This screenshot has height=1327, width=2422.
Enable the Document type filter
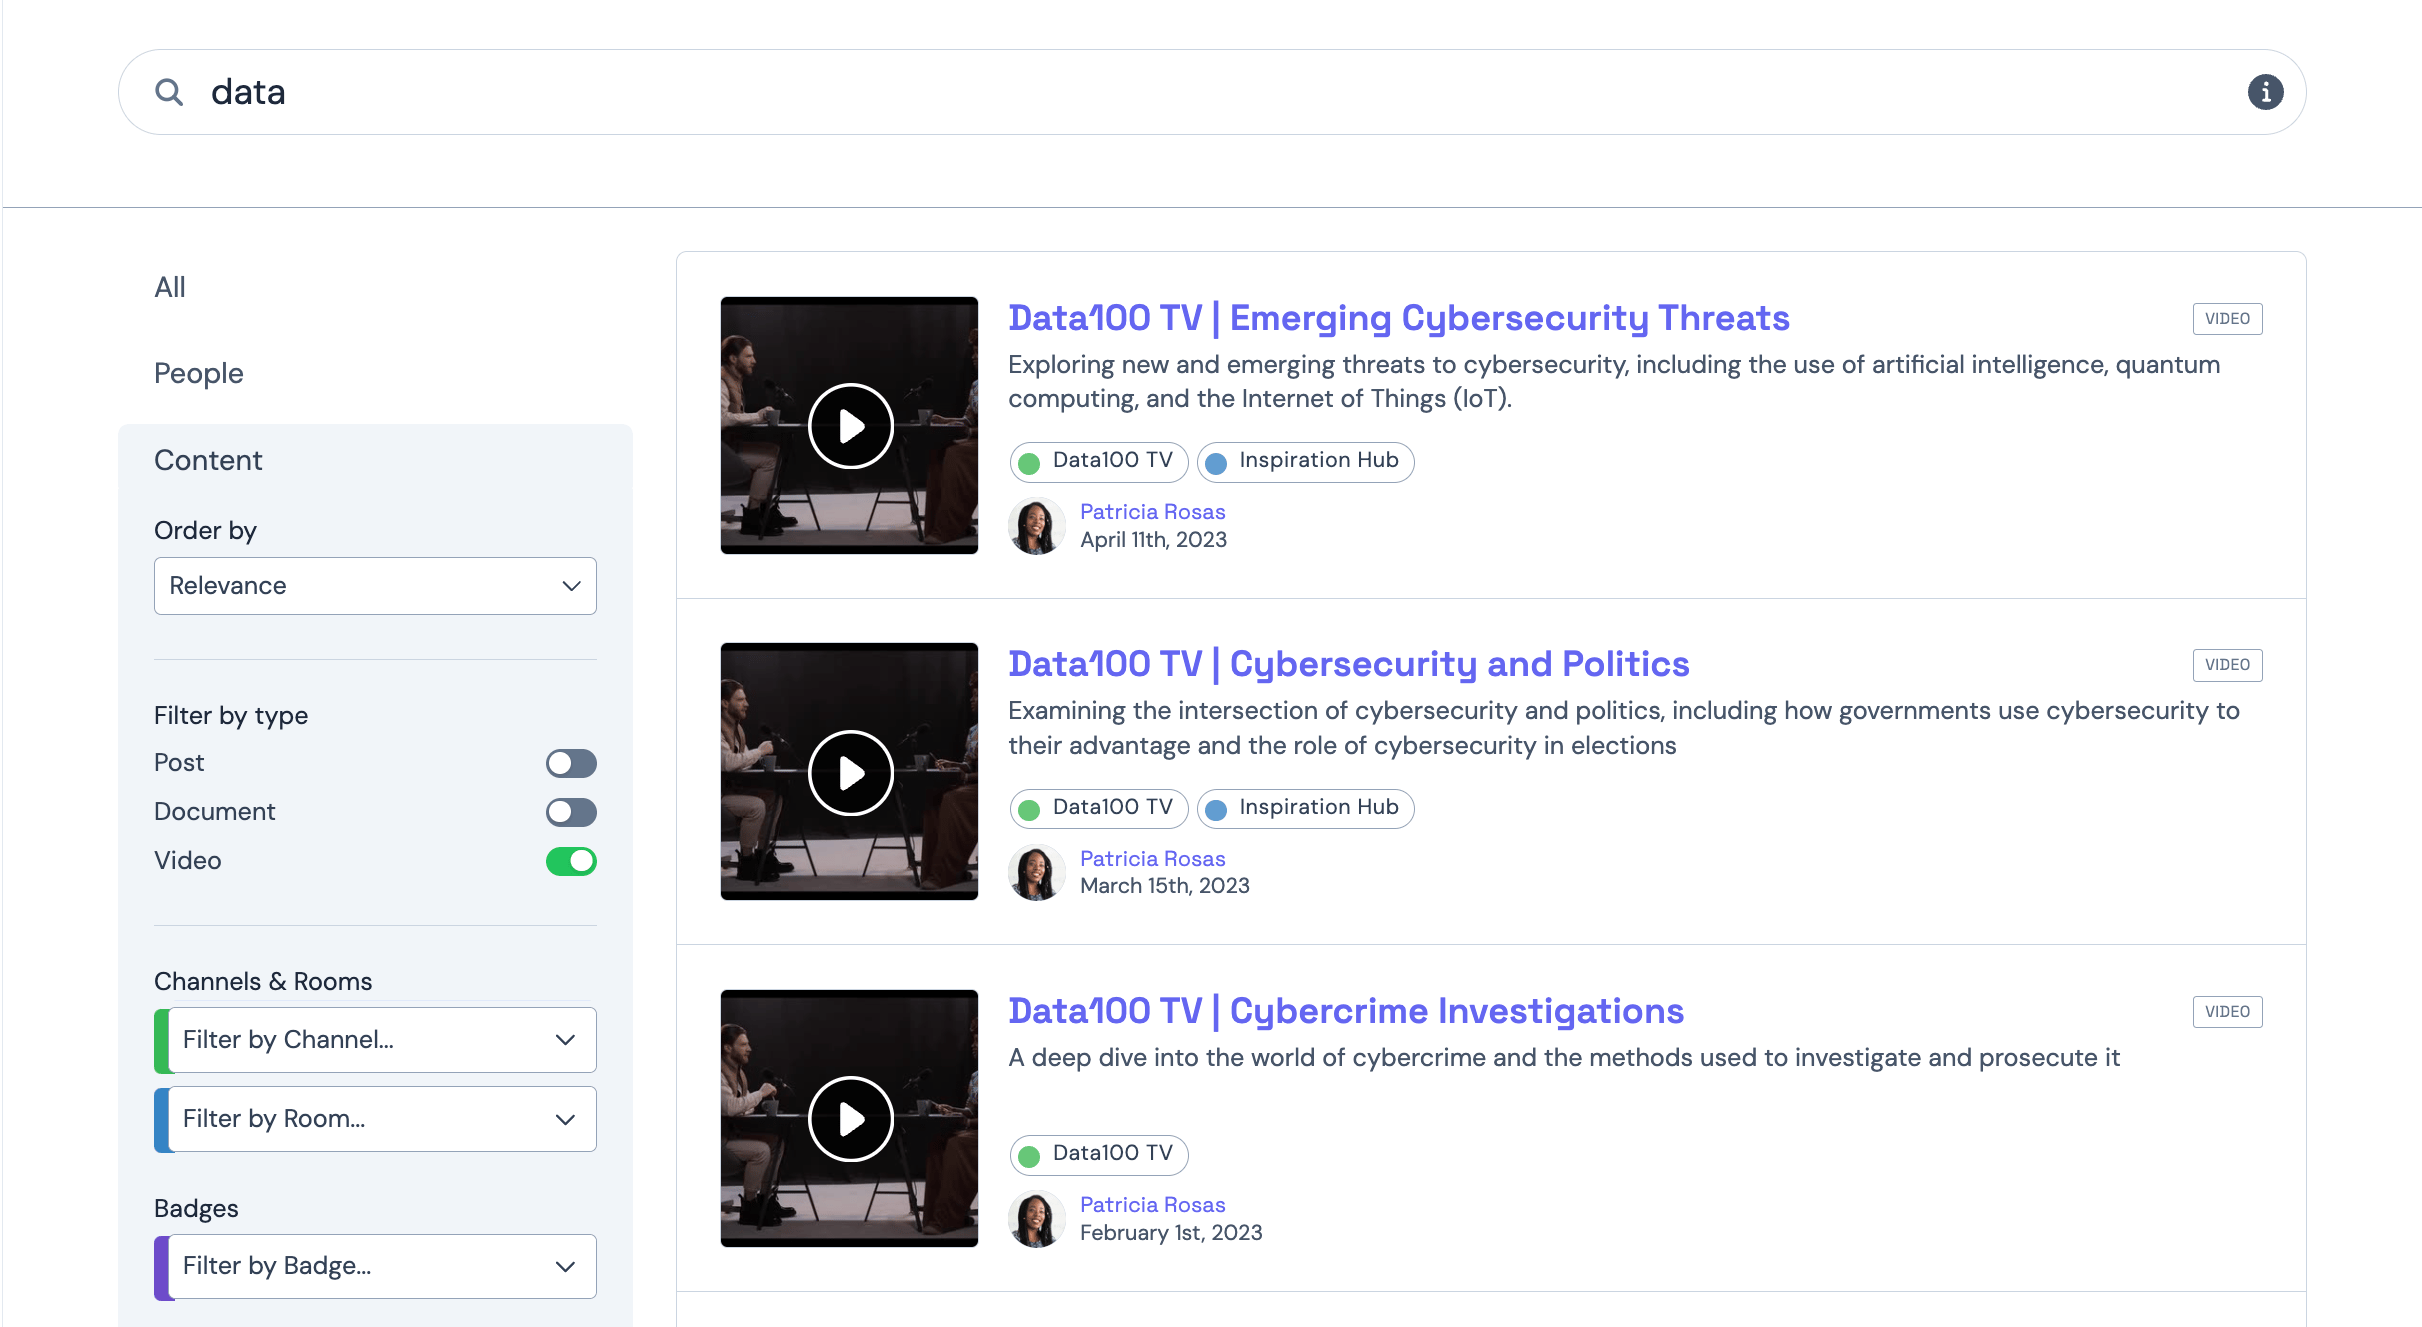[x=571, y=812]
